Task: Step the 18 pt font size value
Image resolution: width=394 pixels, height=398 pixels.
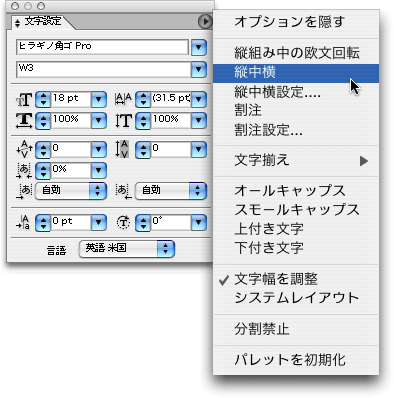Action: 43,99
